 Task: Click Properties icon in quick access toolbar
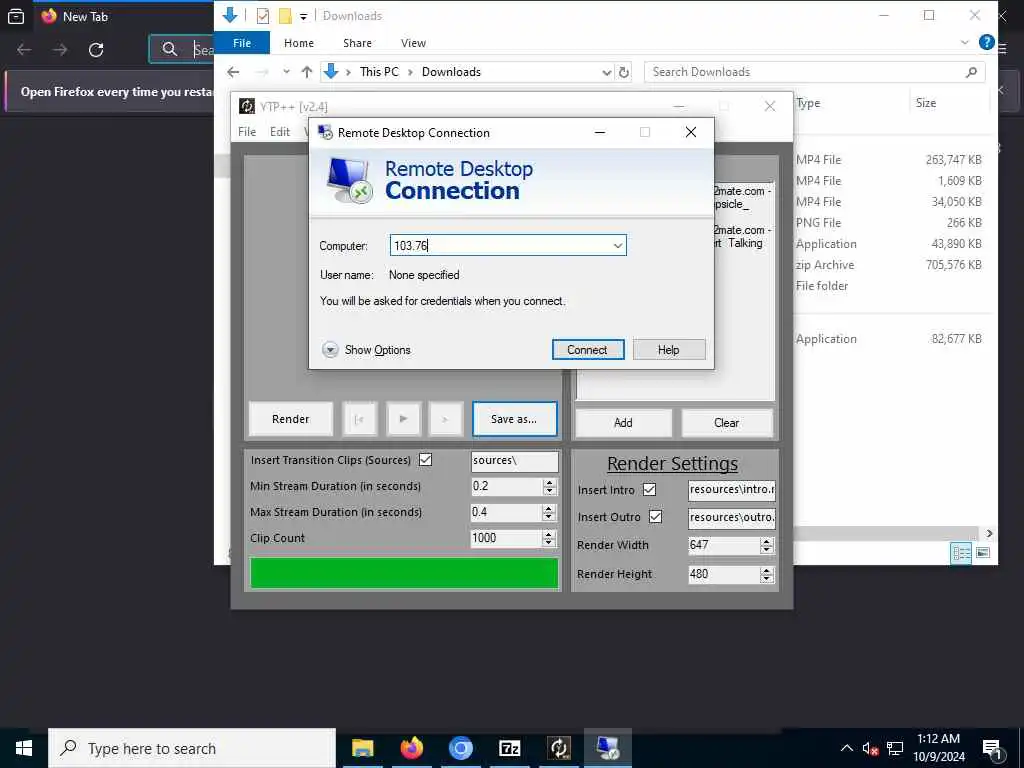point(263,16)
